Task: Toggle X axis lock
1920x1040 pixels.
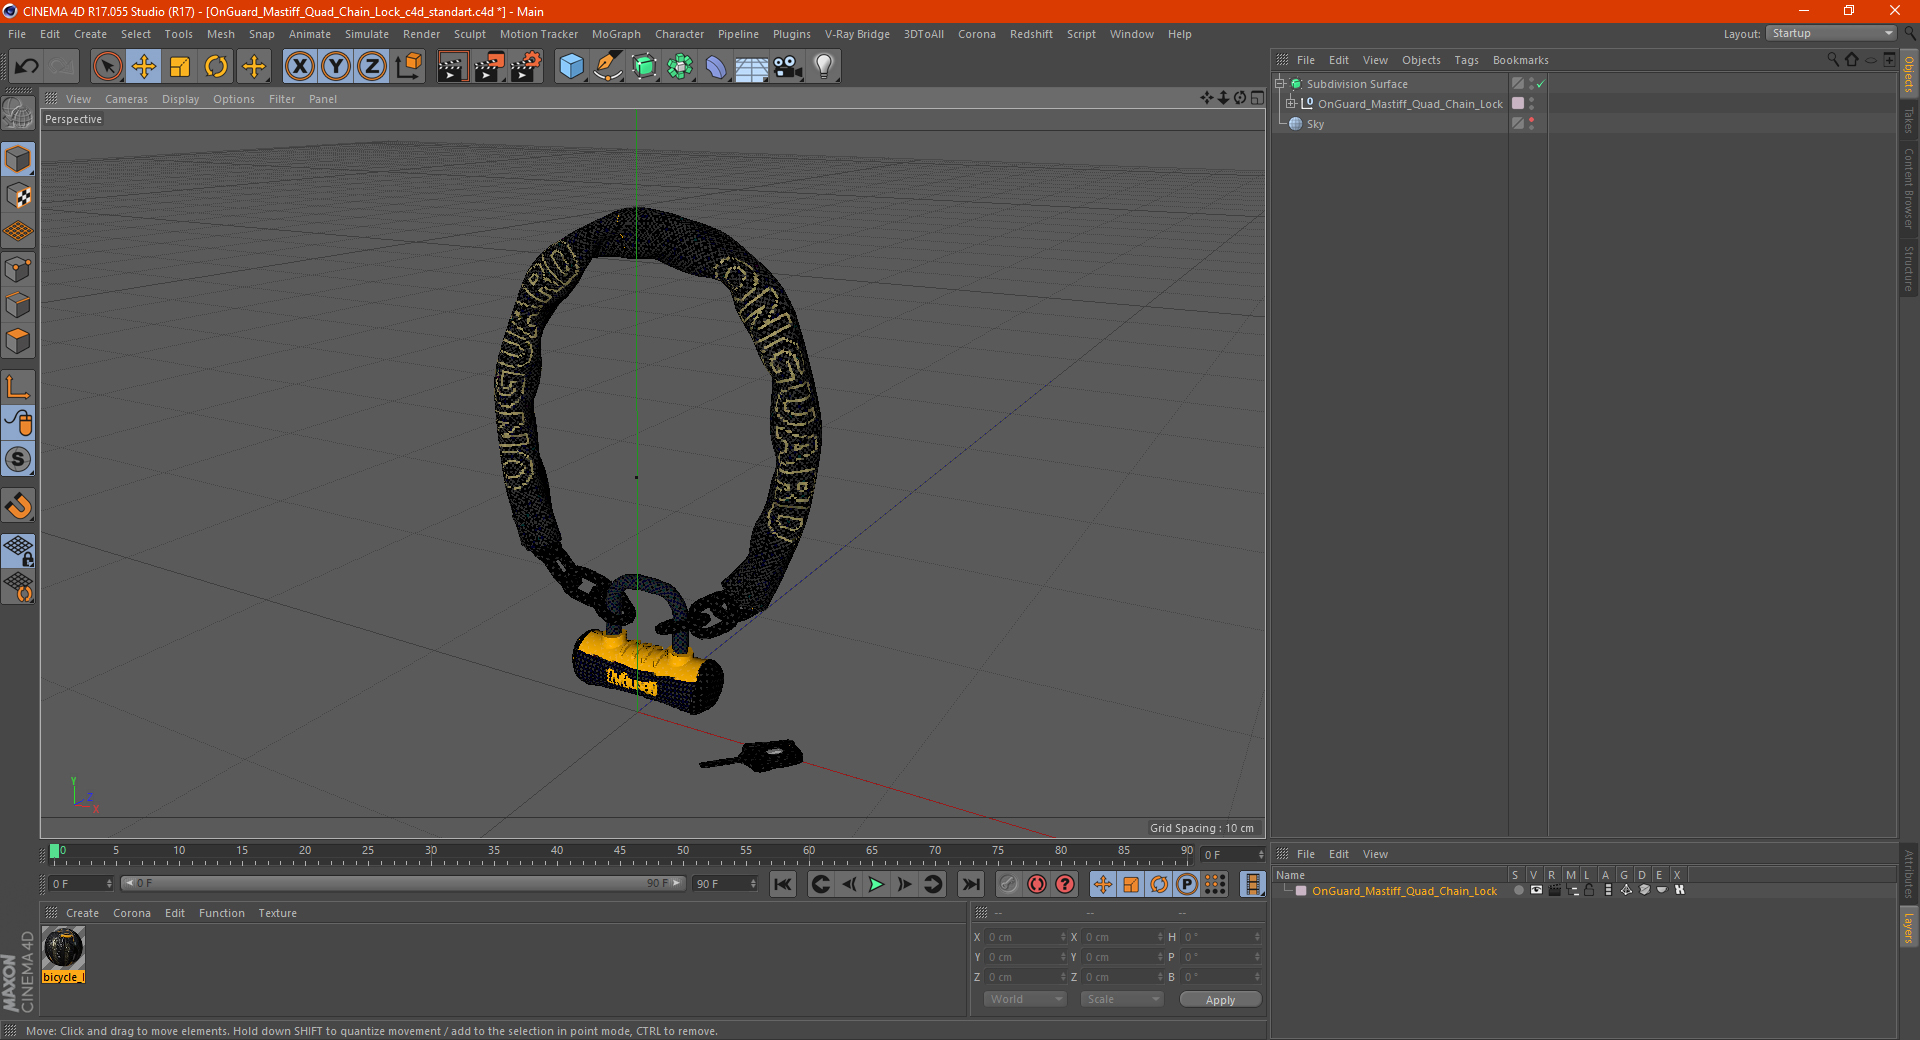Action: [x=299, y=67]
